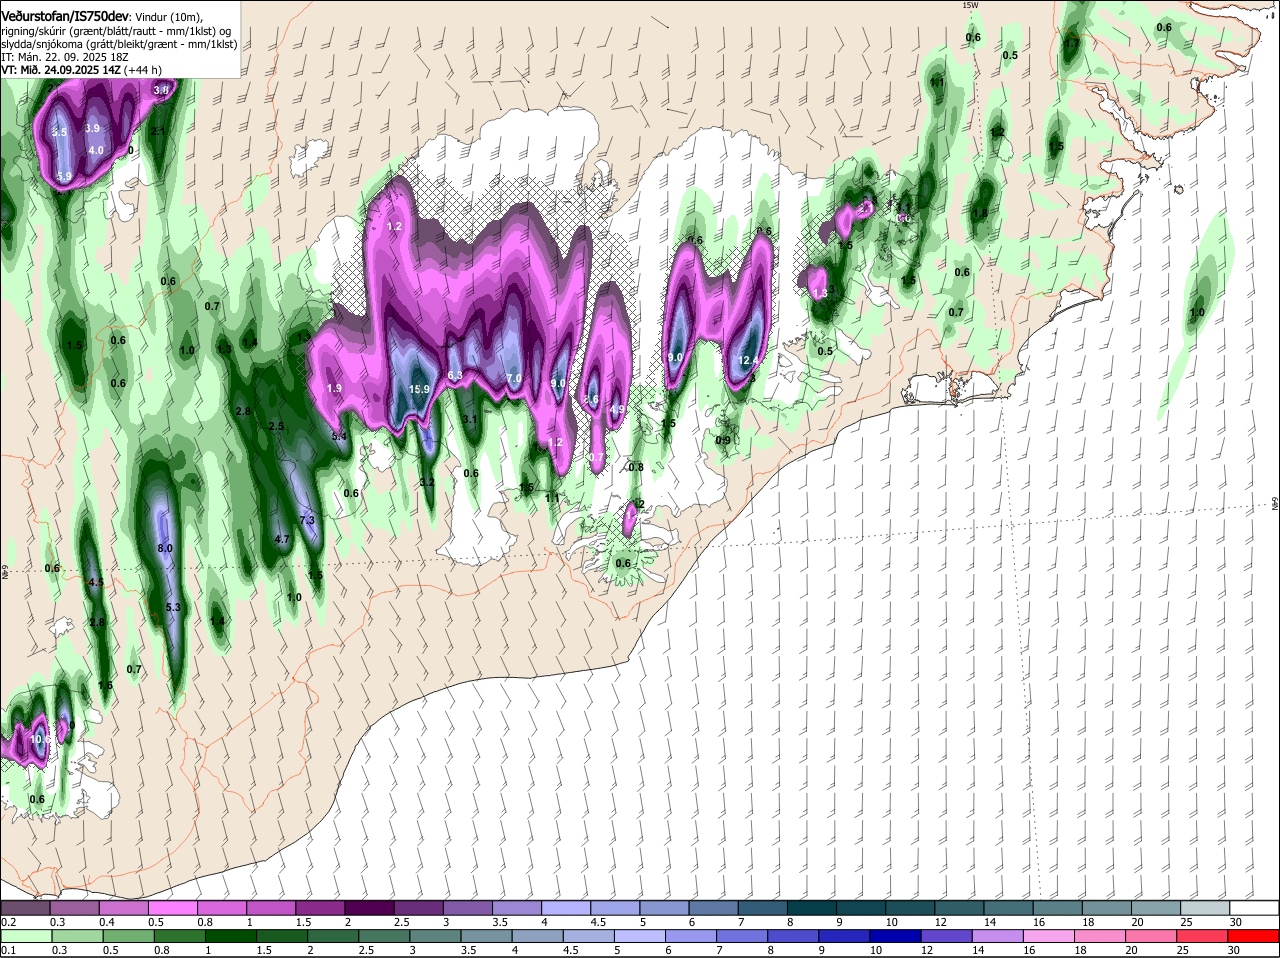Click the darkest purple snow swatch between 2 and 2.5

click(370, 907)
